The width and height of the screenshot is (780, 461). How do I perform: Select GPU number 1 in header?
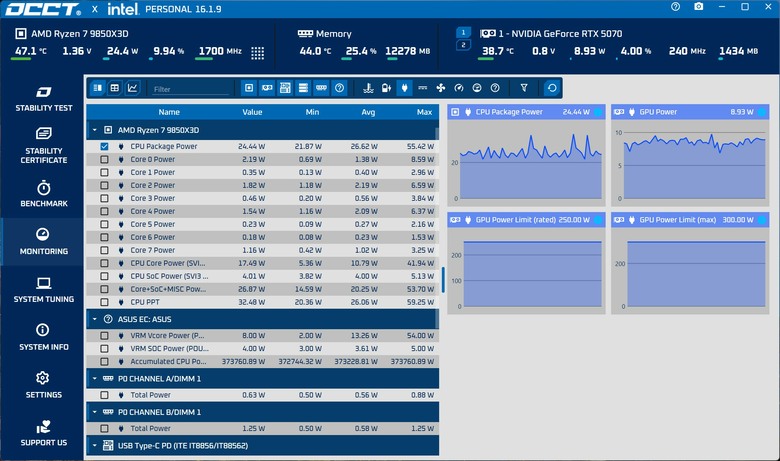tap(463, 32)
